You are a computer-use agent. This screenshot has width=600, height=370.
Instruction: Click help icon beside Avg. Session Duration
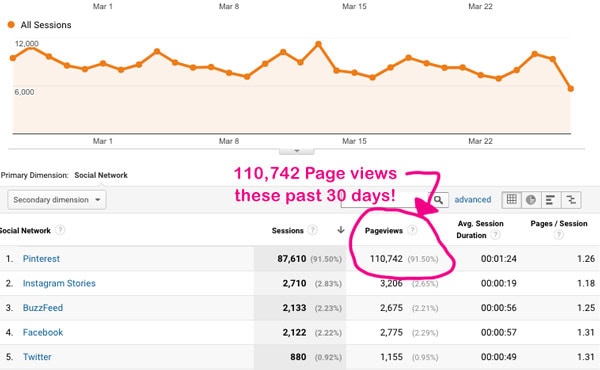496,235
